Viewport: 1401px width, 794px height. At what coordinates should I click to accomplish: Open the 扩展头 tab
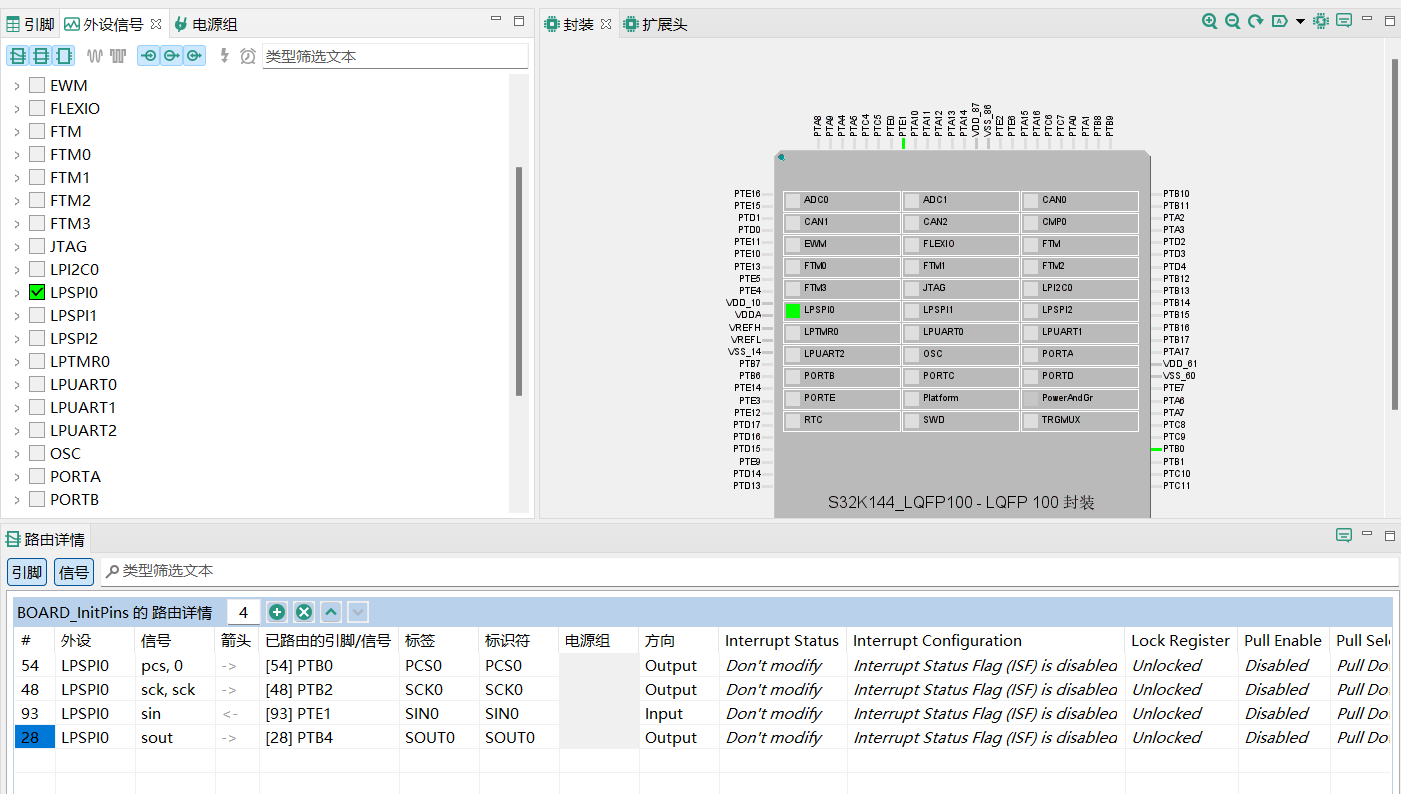tap(656, 24)
